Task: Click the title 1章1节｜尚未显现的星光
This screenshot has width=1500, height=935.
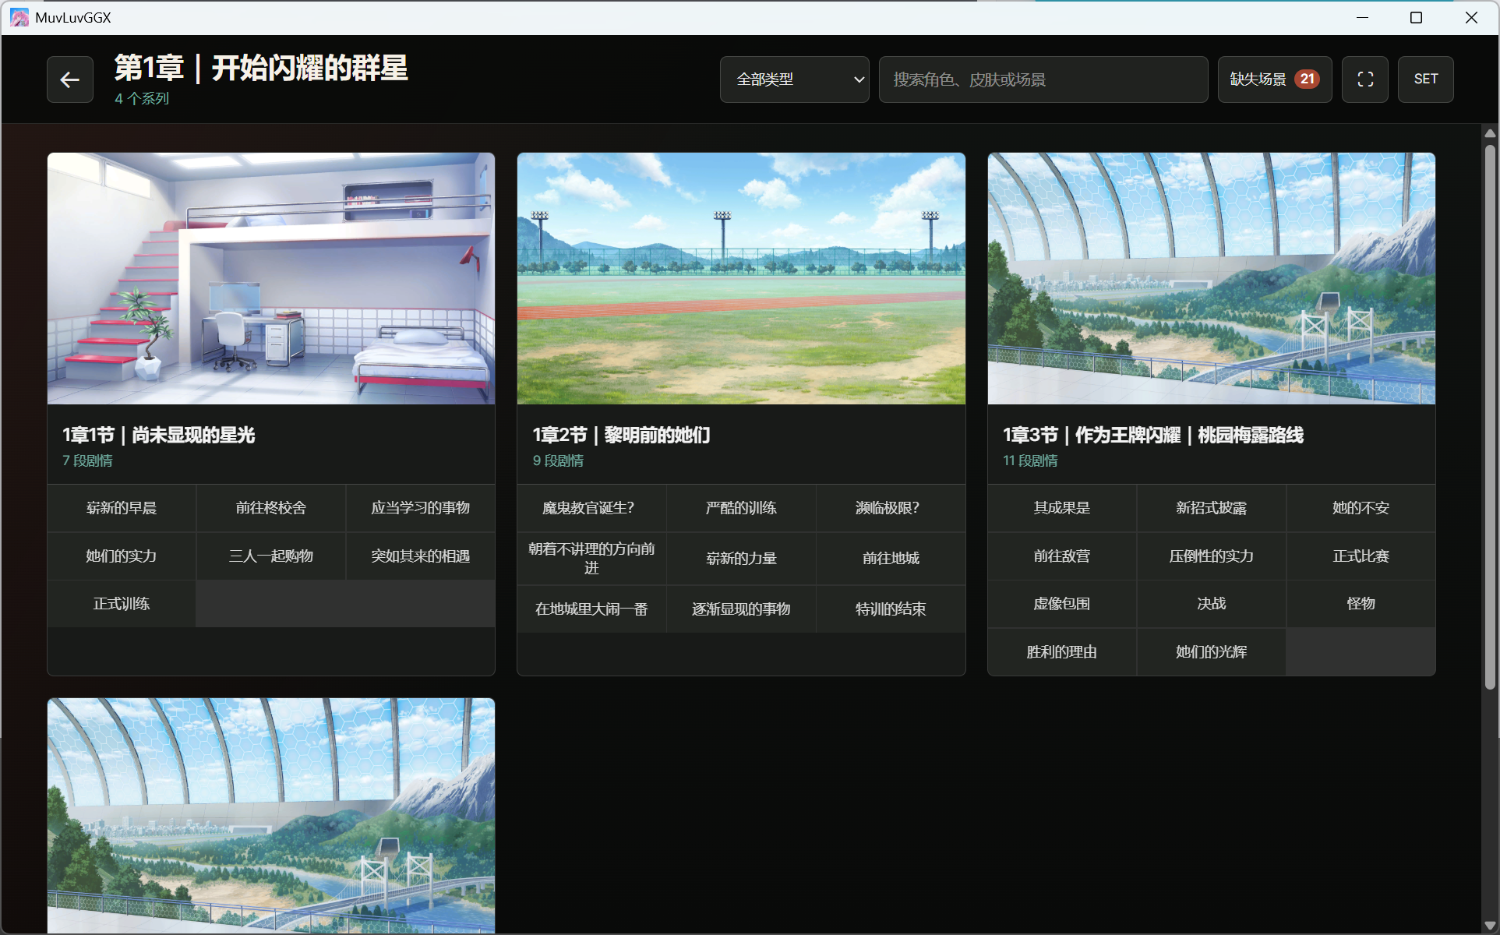Action: 159,435
